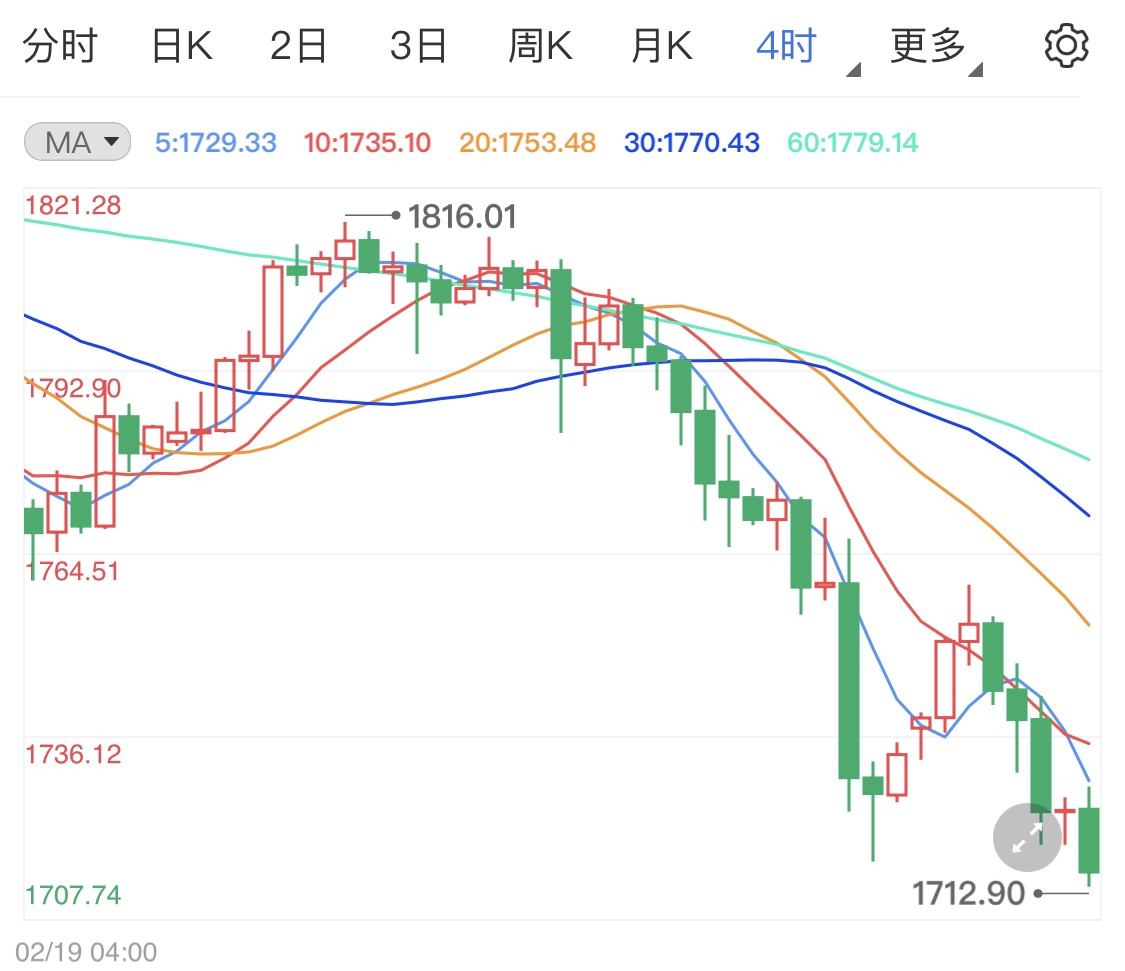Click the 1764.51 price axis label
This screenshot has height=971, width=1125.
[x=73, y=571]
